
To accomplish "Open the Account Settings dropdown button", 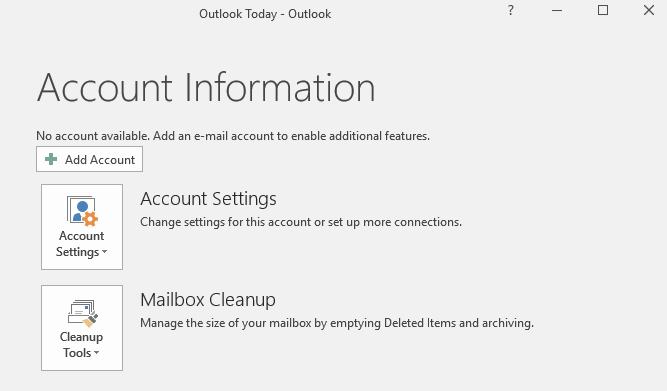I will 82,227.
